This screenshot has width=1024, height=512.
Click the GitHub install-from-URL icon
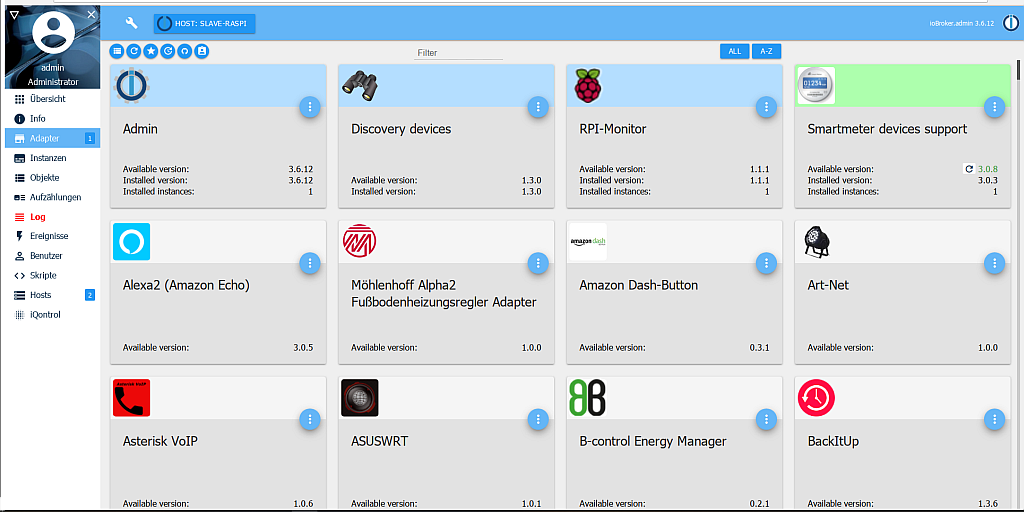pos(185,51)
